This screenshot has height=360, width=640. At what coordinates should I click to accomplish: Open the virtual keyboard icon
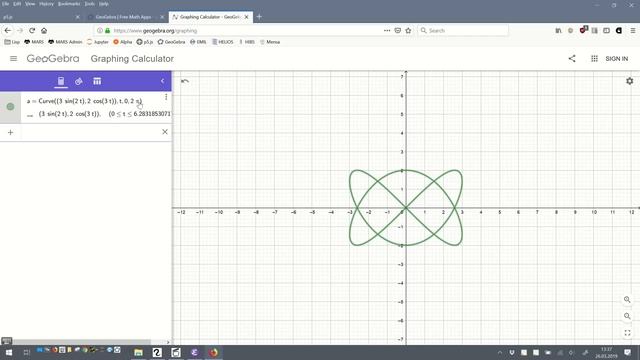[x=7, y=341]
